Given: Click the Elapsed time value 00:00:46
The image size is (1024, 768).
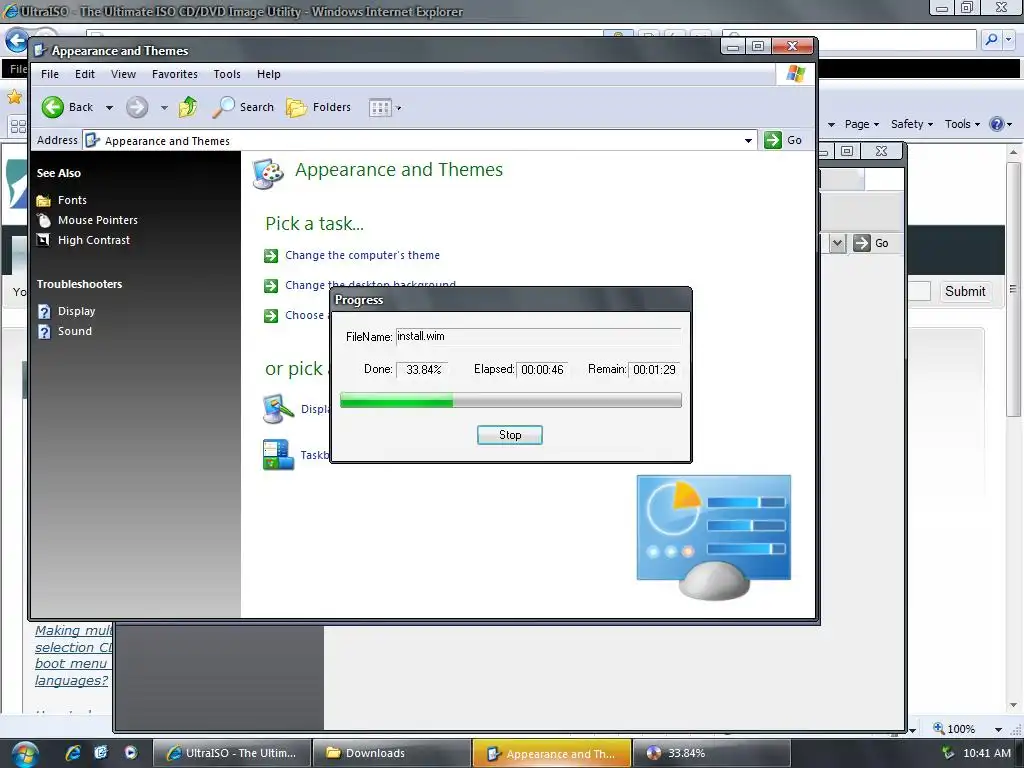Looking at the screenshot, I should point(542,370).
